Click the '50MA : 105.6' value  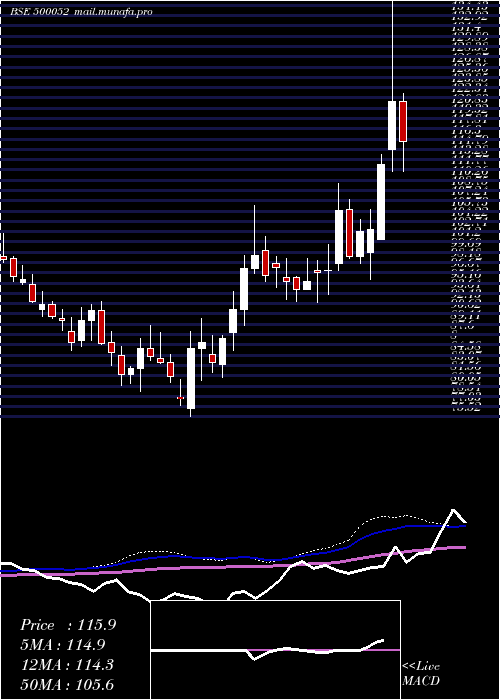click(67, 684)
